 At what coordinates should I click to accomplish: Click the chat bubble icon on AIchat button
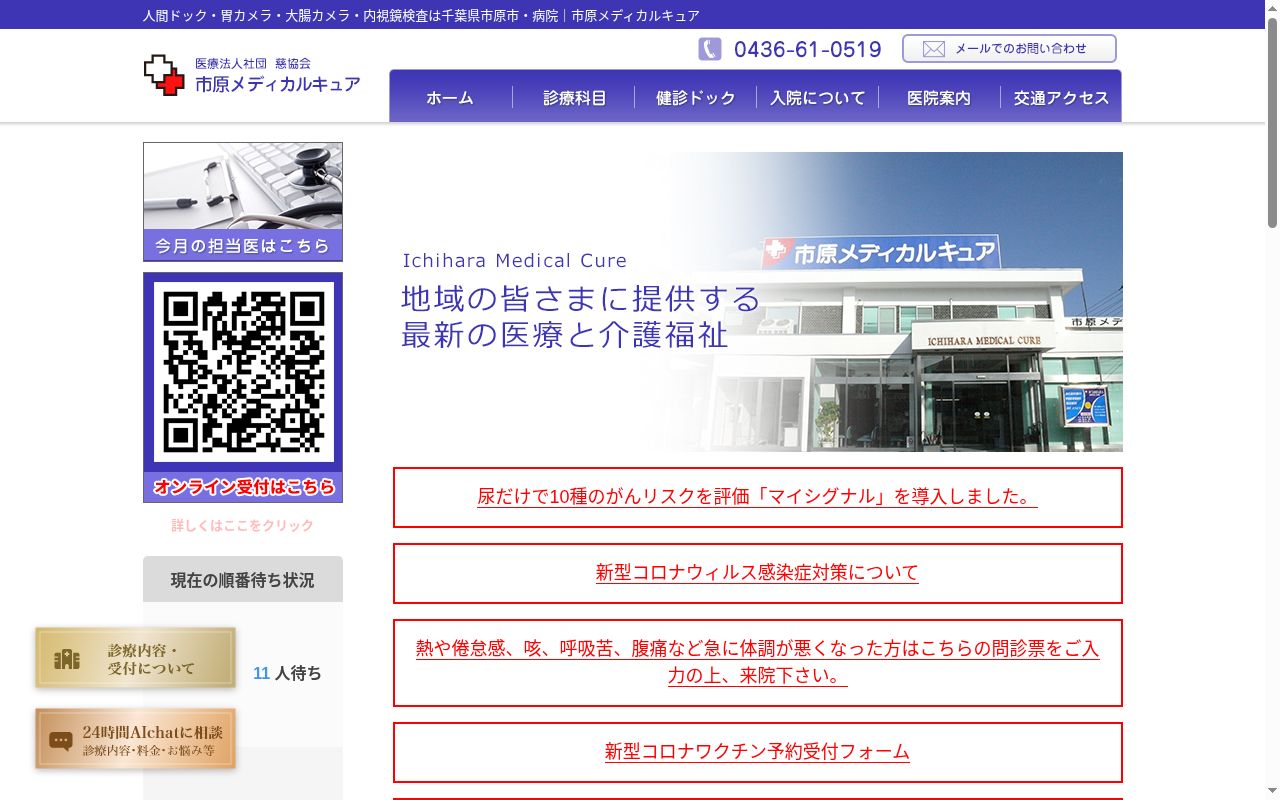point(61,741)
